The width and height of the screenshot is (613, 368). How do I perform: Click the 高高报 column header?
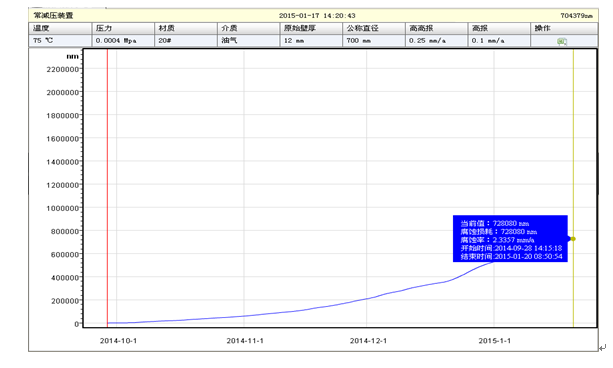coord(437,28)
